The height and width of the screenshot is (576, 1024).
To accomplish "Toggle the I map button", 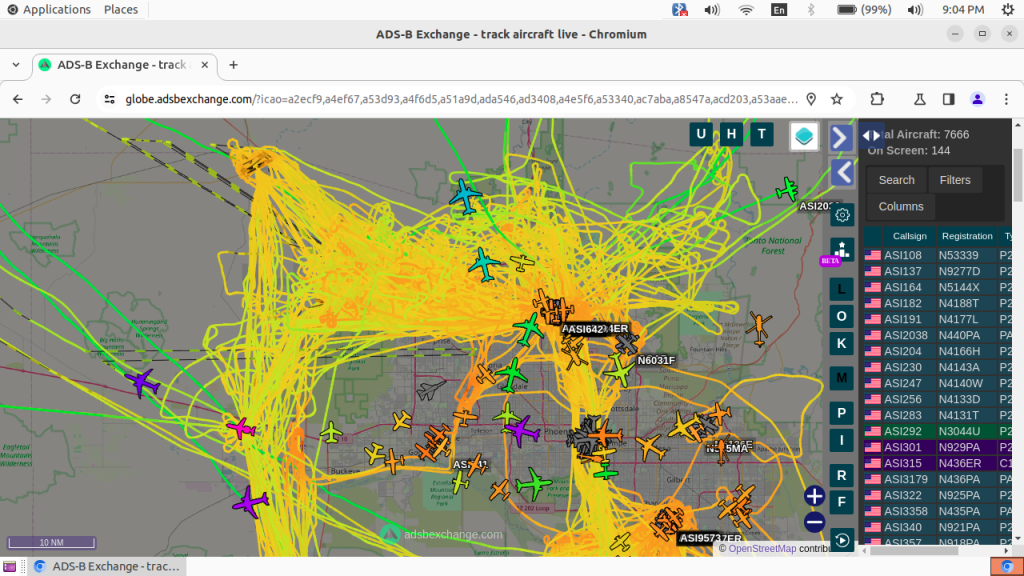I will [842, 440].
